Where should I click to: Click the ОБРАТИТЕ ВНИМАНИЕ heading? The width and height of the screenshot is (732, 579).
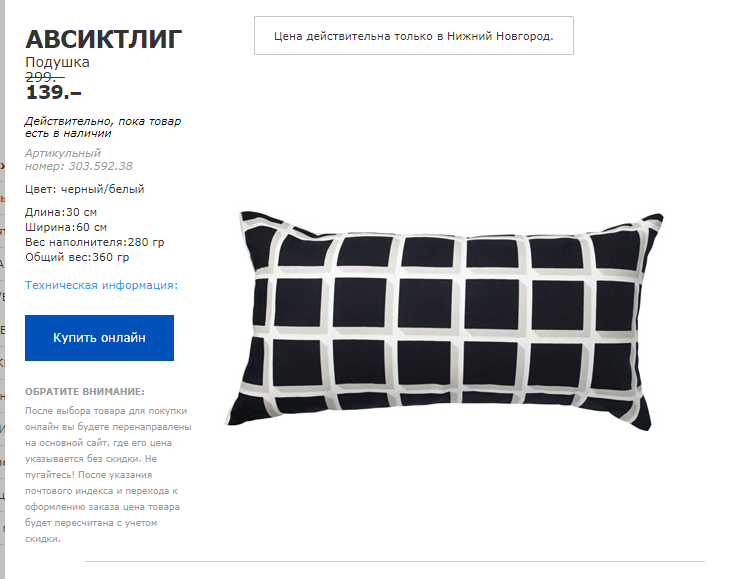(85, 392)
